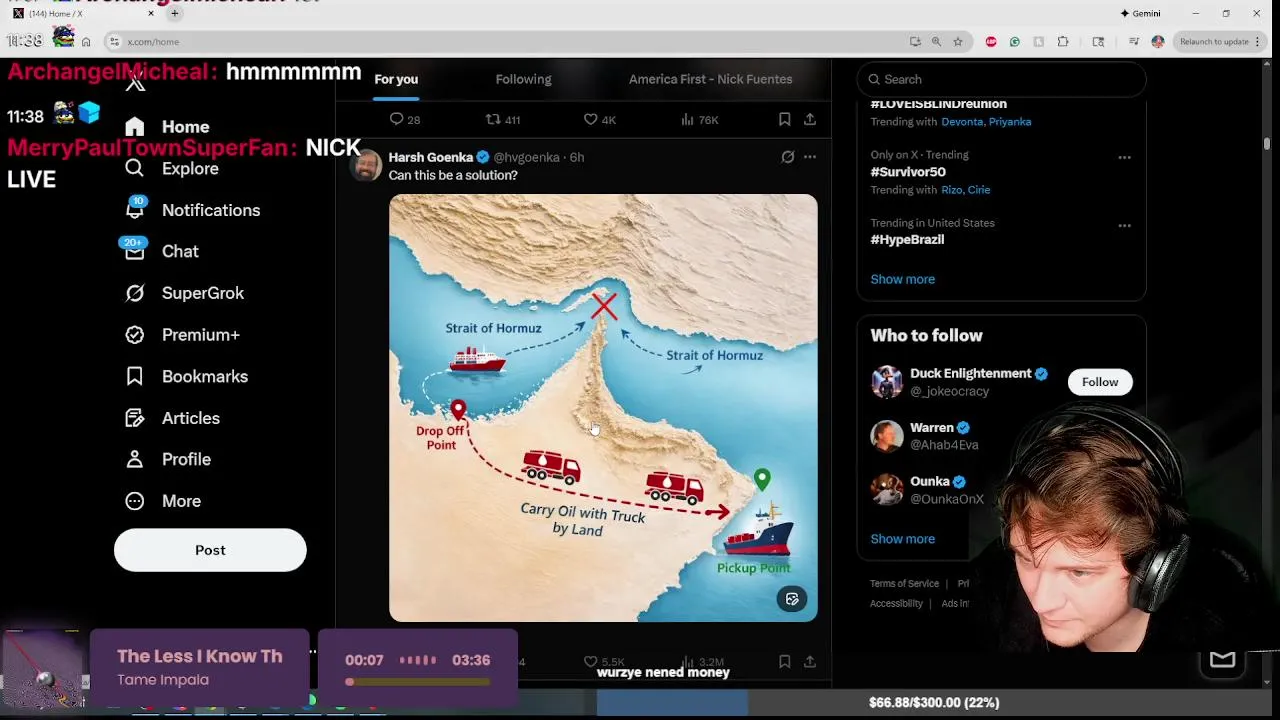Show more Who to follow suggestions
Viewport: 1280px width, 720px height.
[x=902, y=539]
